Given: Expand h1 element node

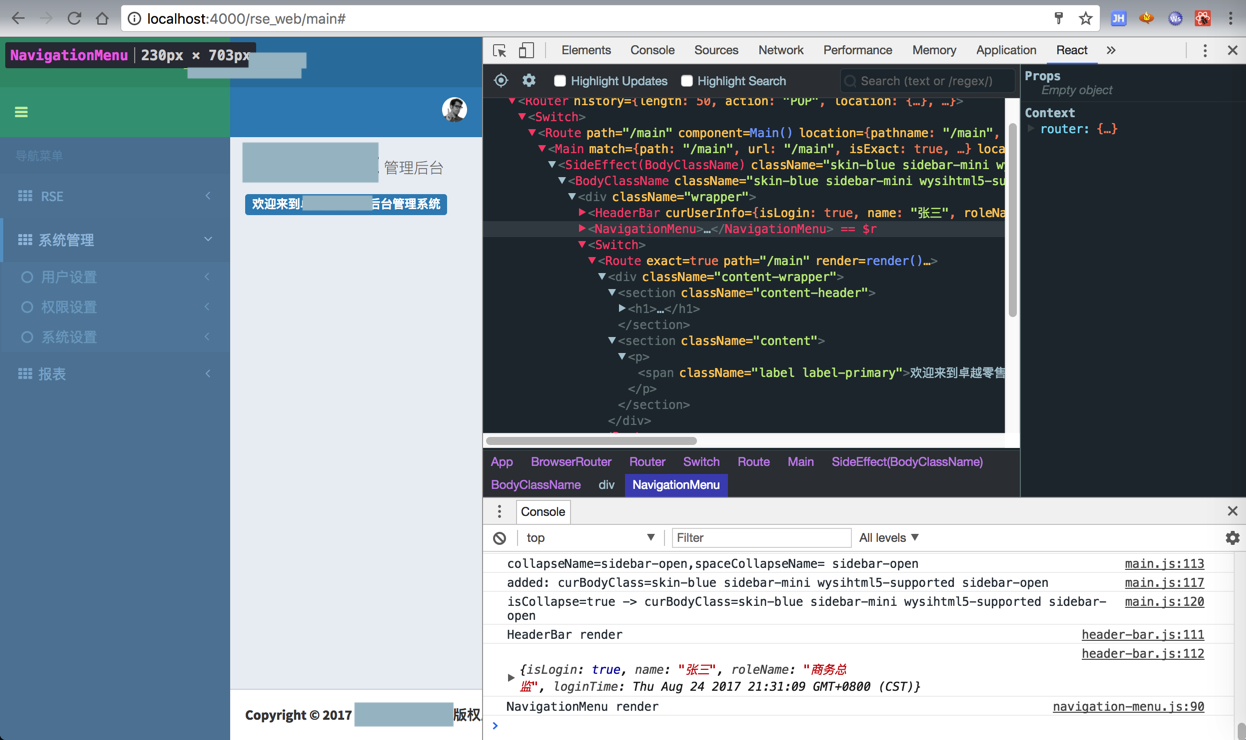Looking at the screenshot, I should click(x=622, y=309).
